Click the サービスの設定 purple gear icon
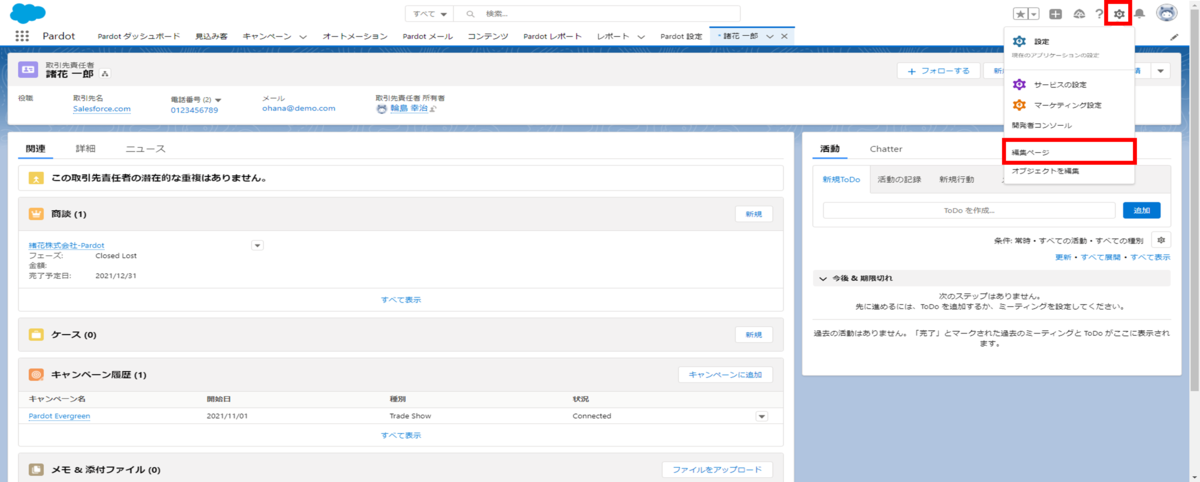Viewport: 1200px width, 482px height. pos(1019,85)
